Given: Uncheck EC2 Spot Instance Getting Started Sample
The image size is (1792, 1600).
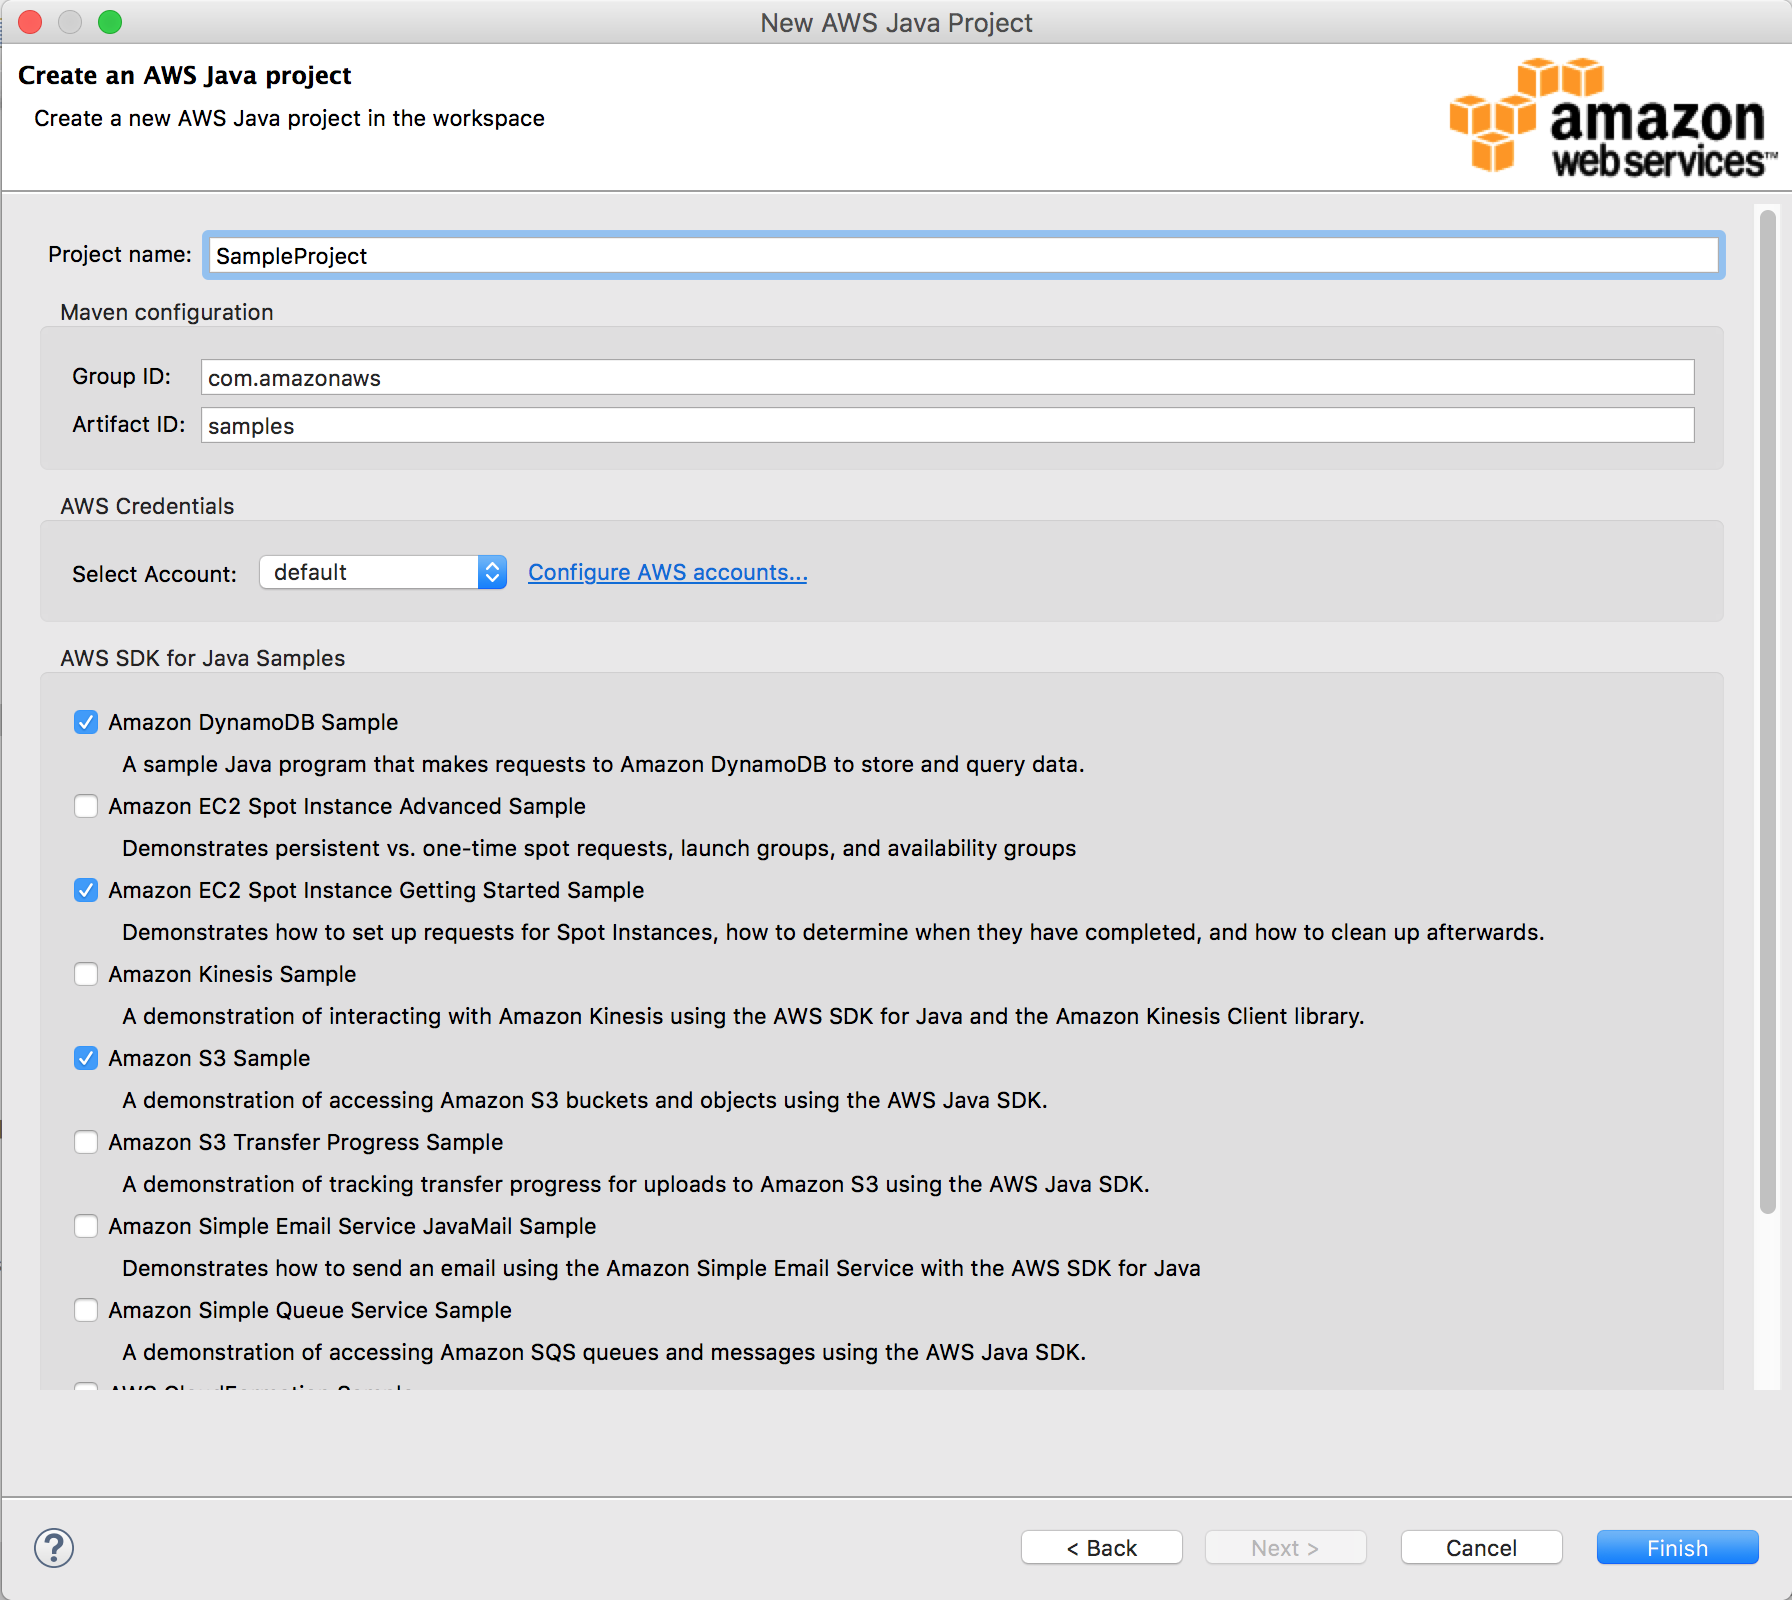Looking at the screenshot, I should coord(86,890).
